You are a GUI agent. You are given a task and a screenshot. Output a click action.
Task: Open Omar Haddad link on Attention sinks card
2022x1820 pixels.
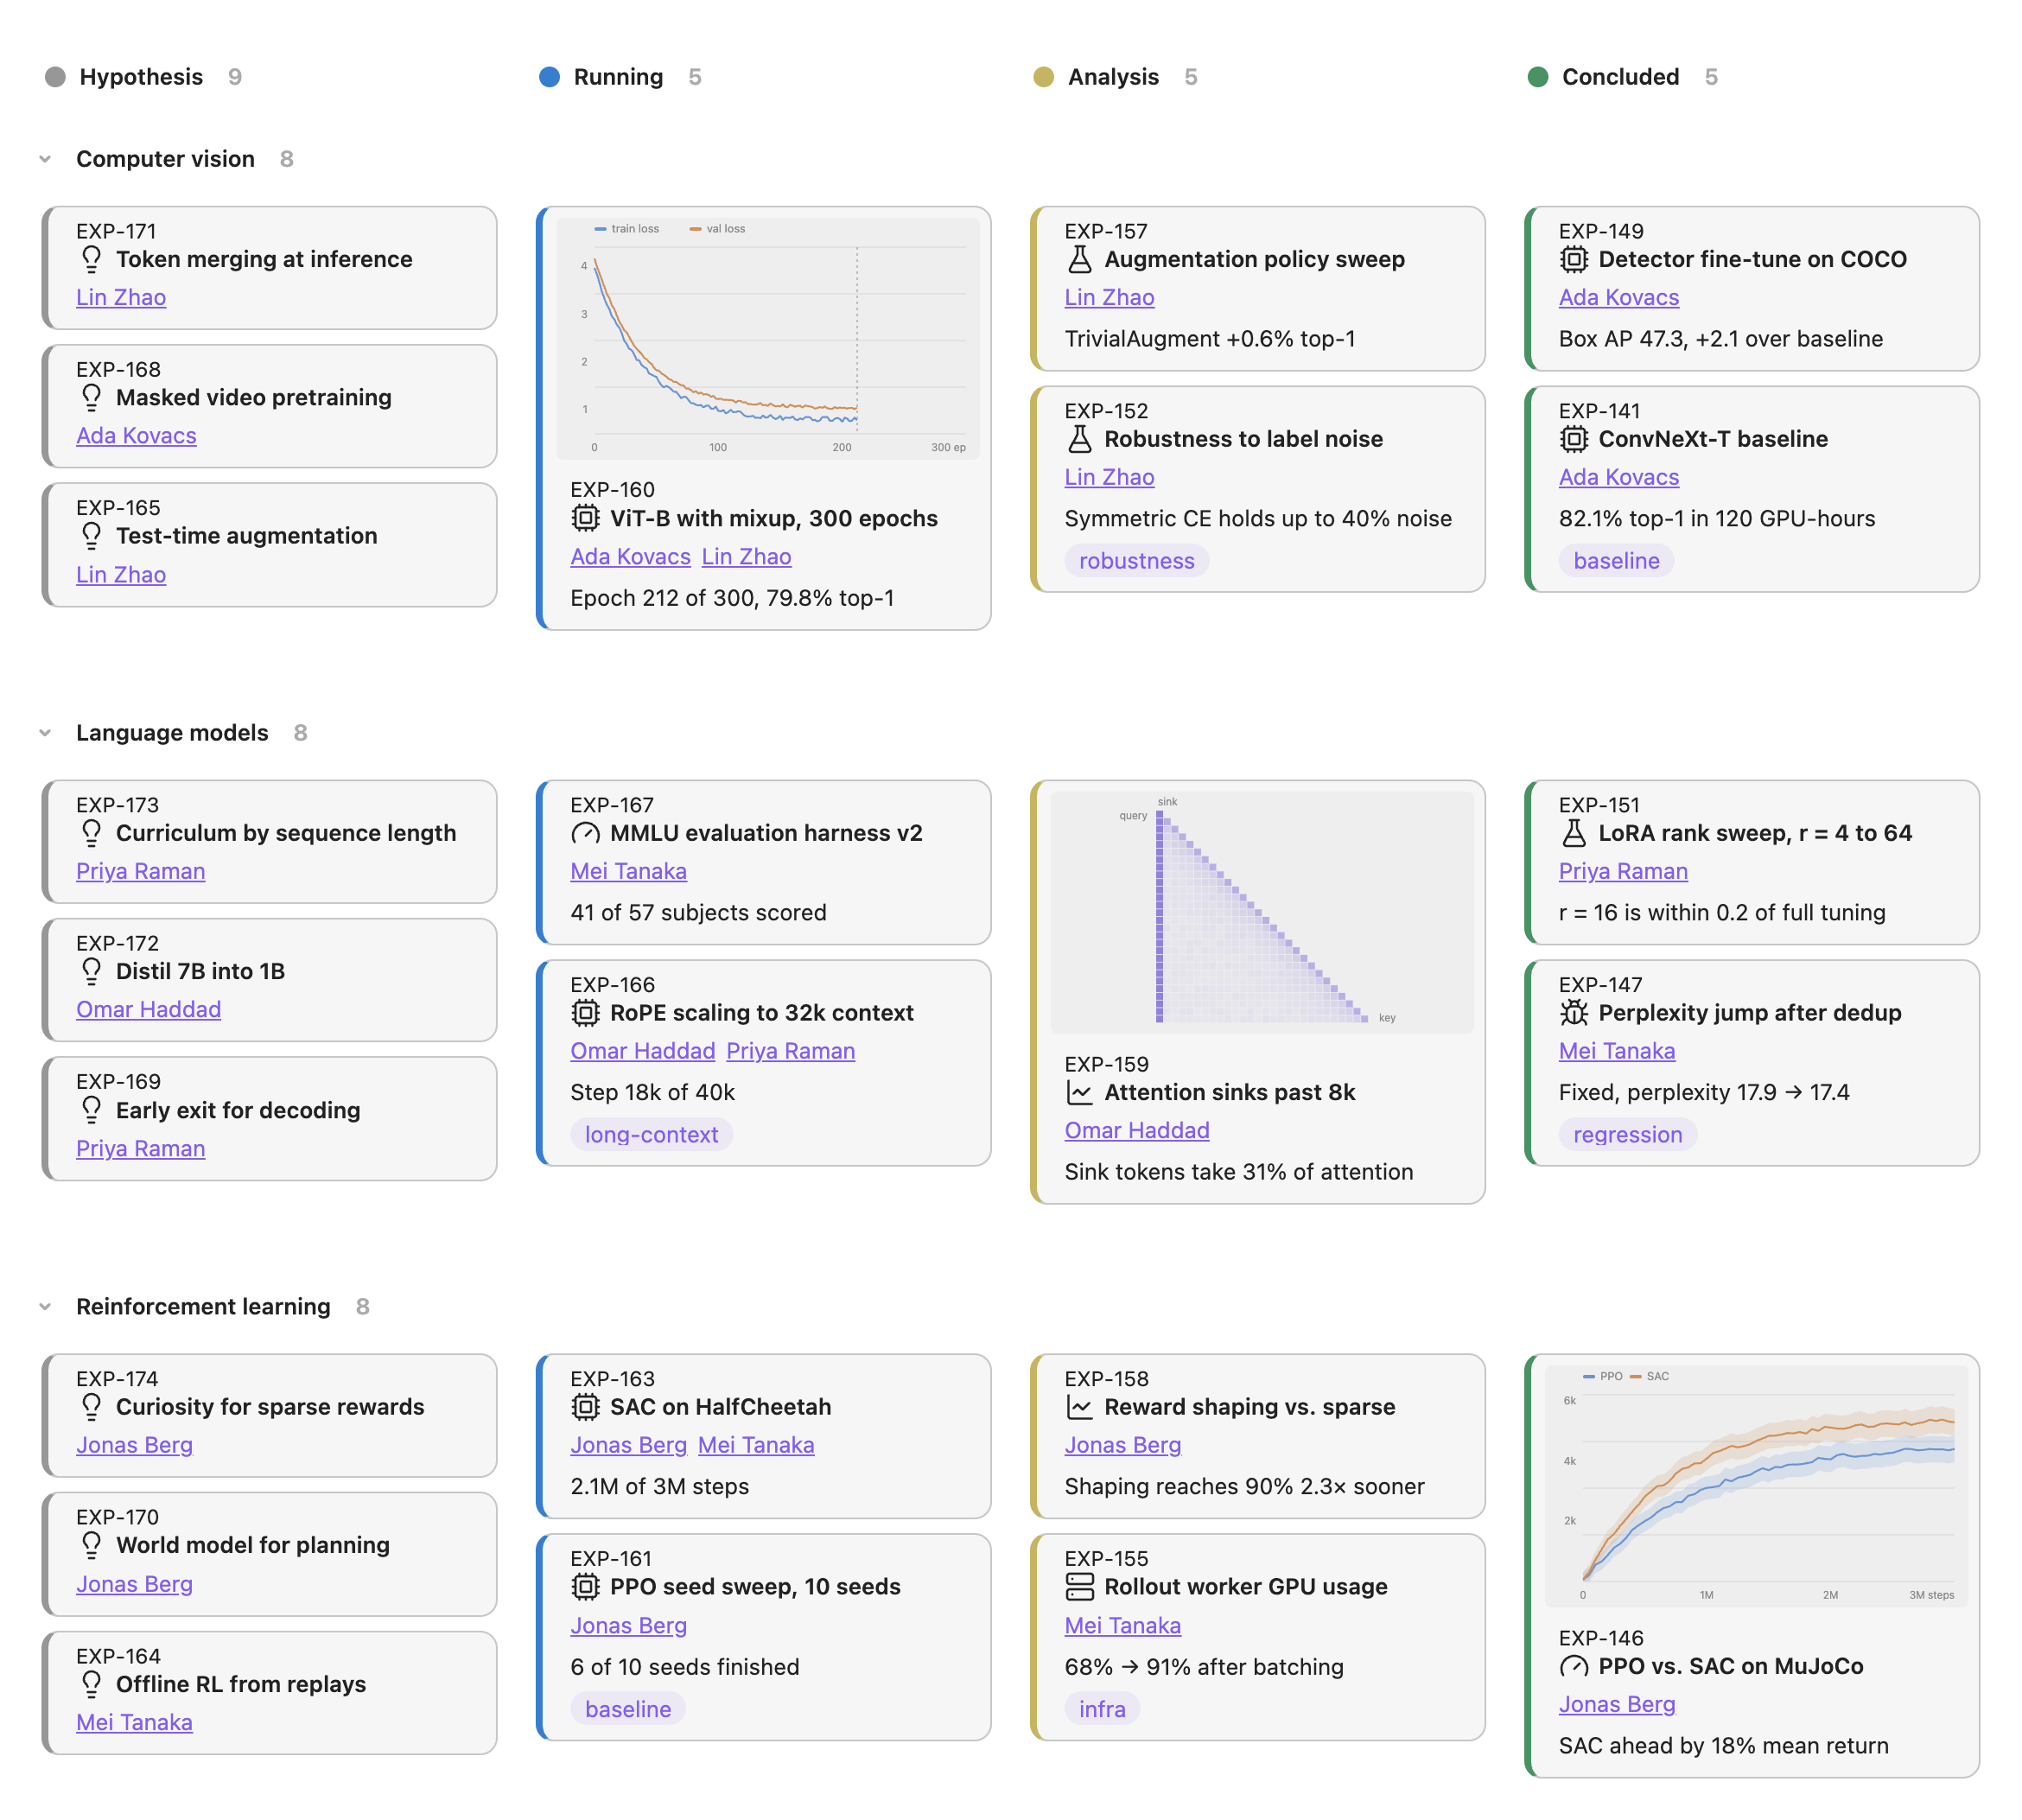click(x=1136, y=1131)
